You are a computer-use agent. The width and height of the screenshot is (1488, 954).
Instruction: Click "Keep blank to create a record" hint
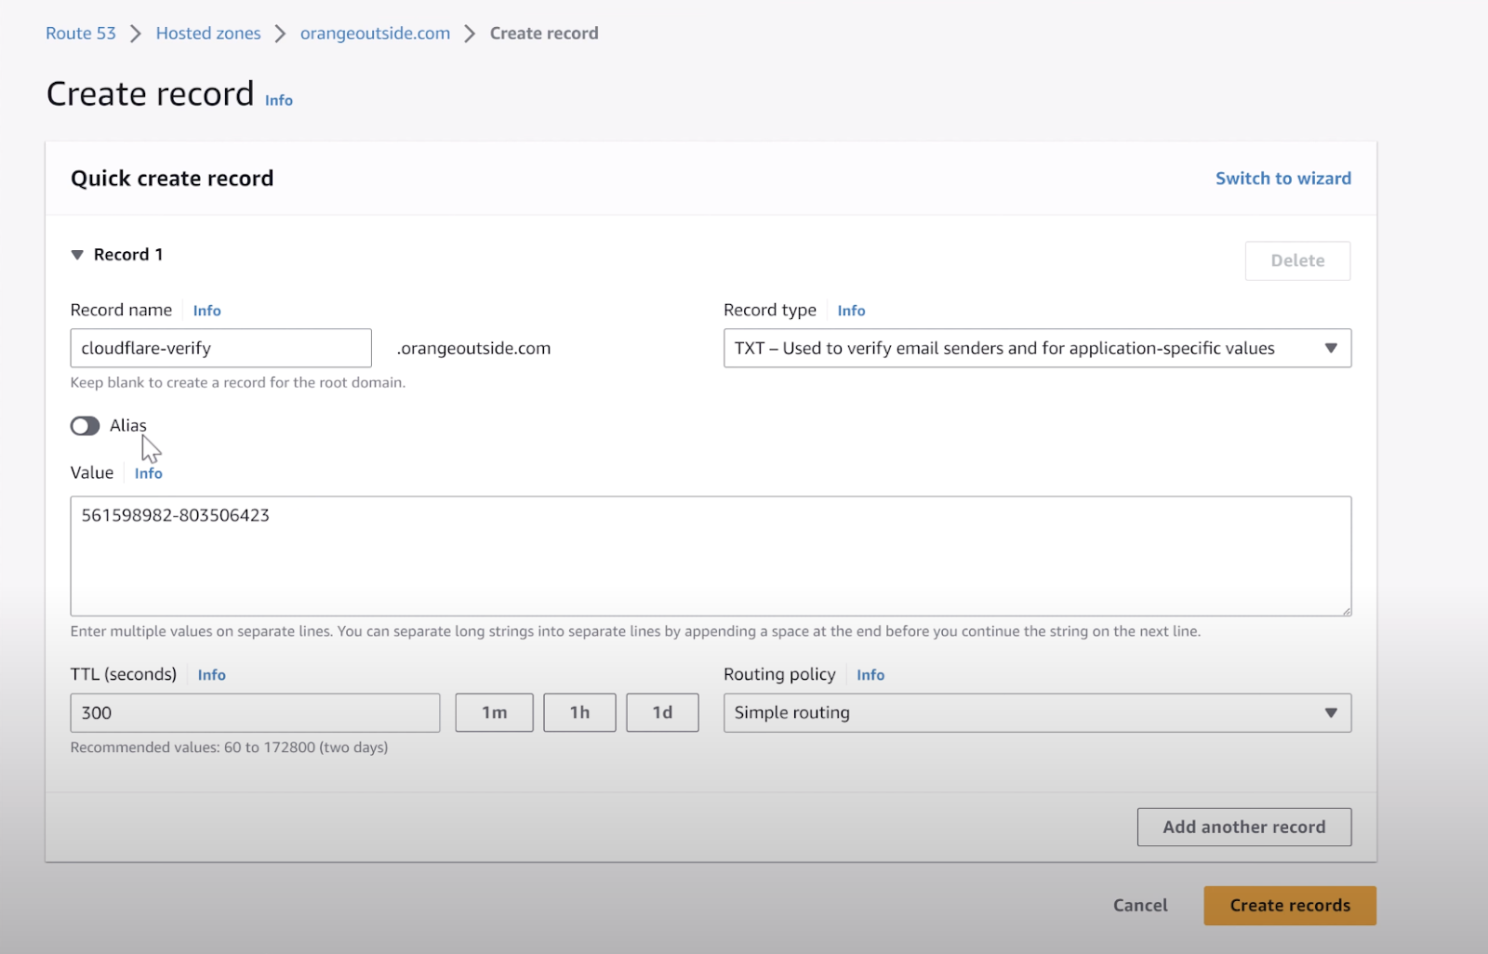238,382
